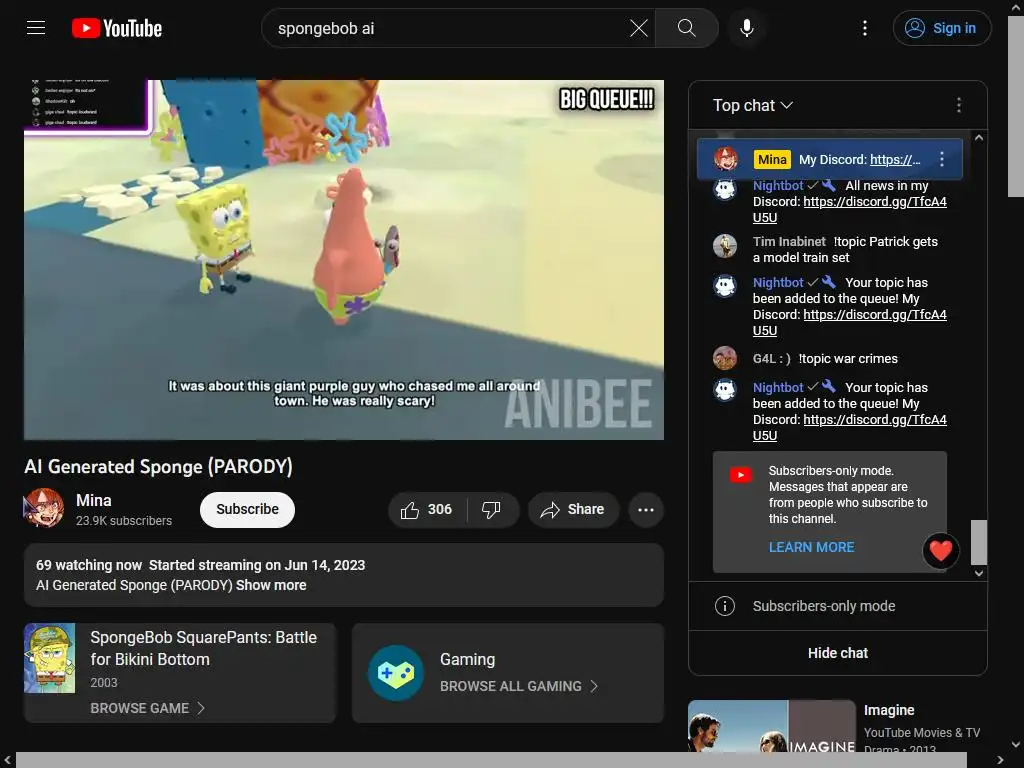Like the video with 306 likes
Screen dimensions: 1024x768
[427, 509]
